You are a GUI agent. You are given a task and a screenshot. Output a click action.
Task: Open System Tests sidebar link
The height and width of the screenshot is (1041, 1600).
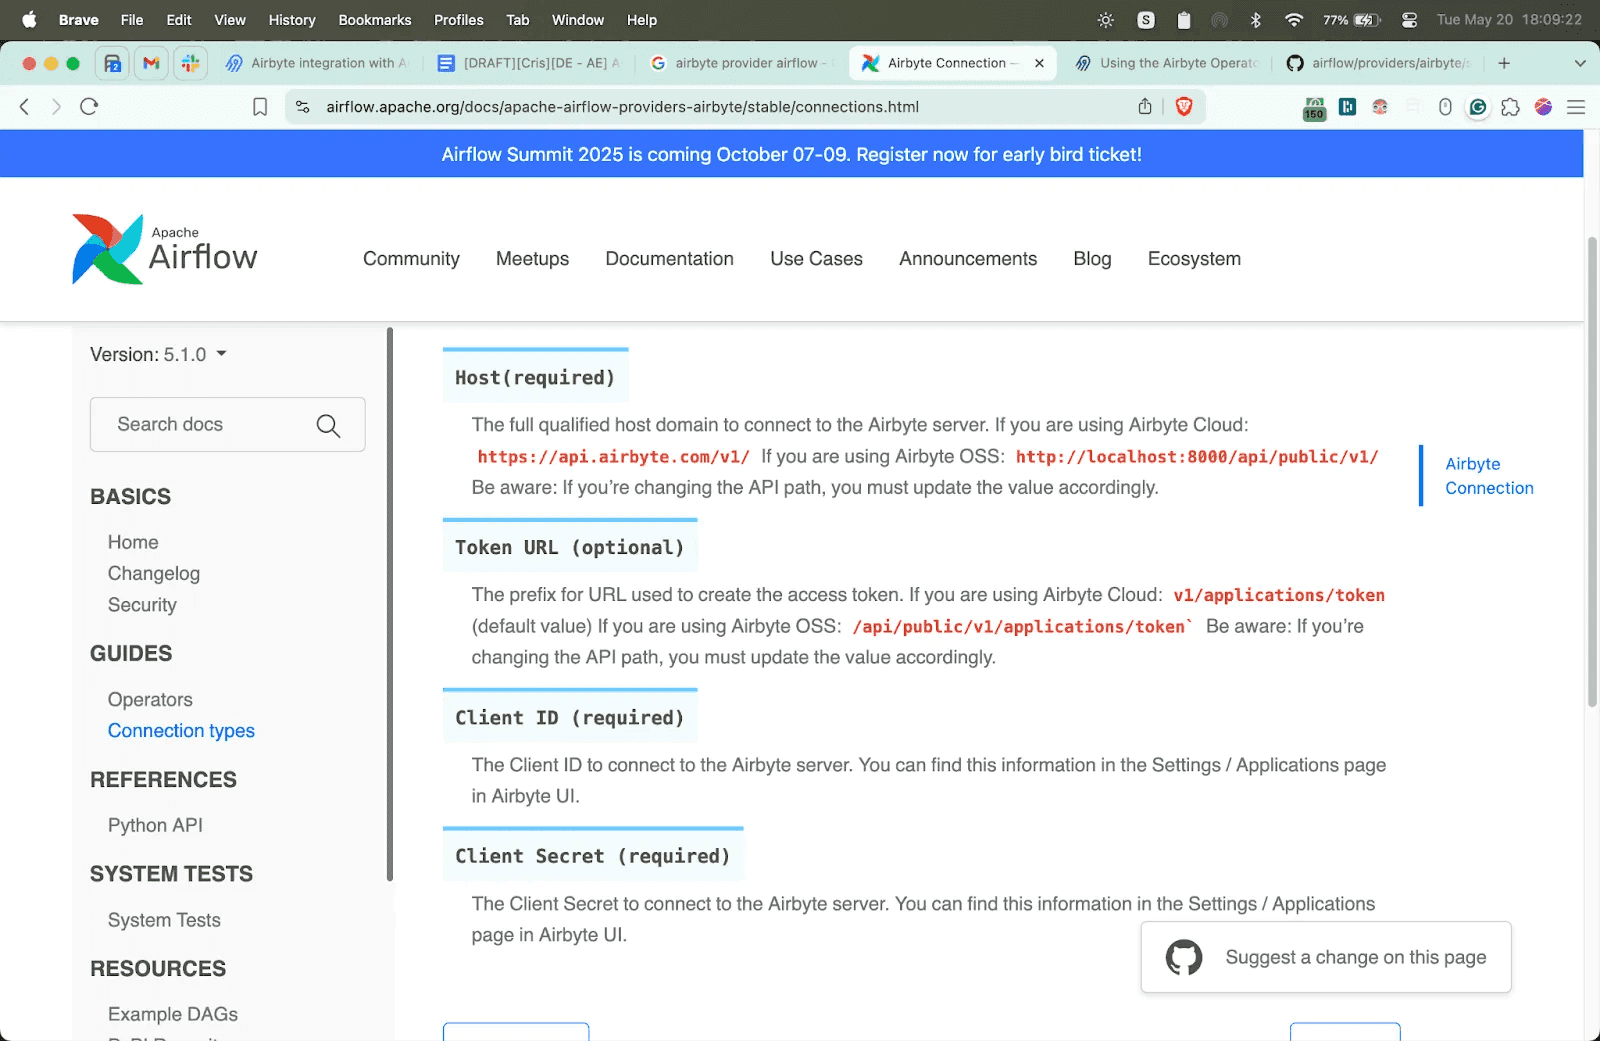pyautogui.click(x=164, y=920)
